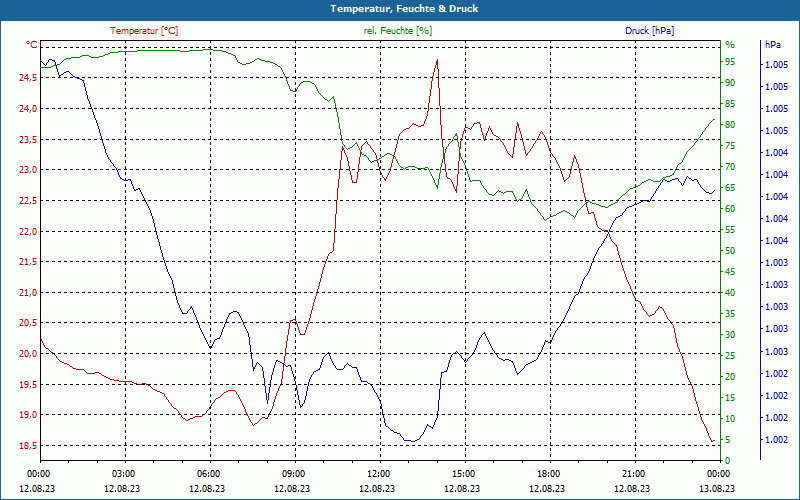Click green humidity axis value '80'
This screenshot has width=800, height=500.
pyautogui.click(x=730, y=125)
